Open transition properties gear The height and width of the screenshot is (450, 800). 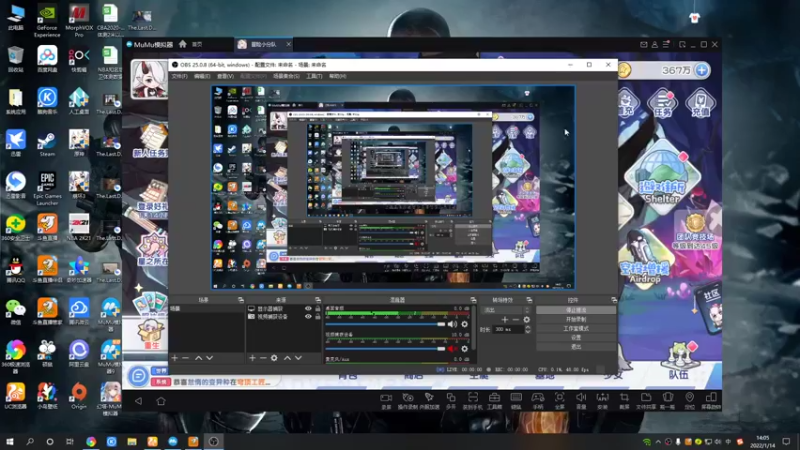click(527, 320)
